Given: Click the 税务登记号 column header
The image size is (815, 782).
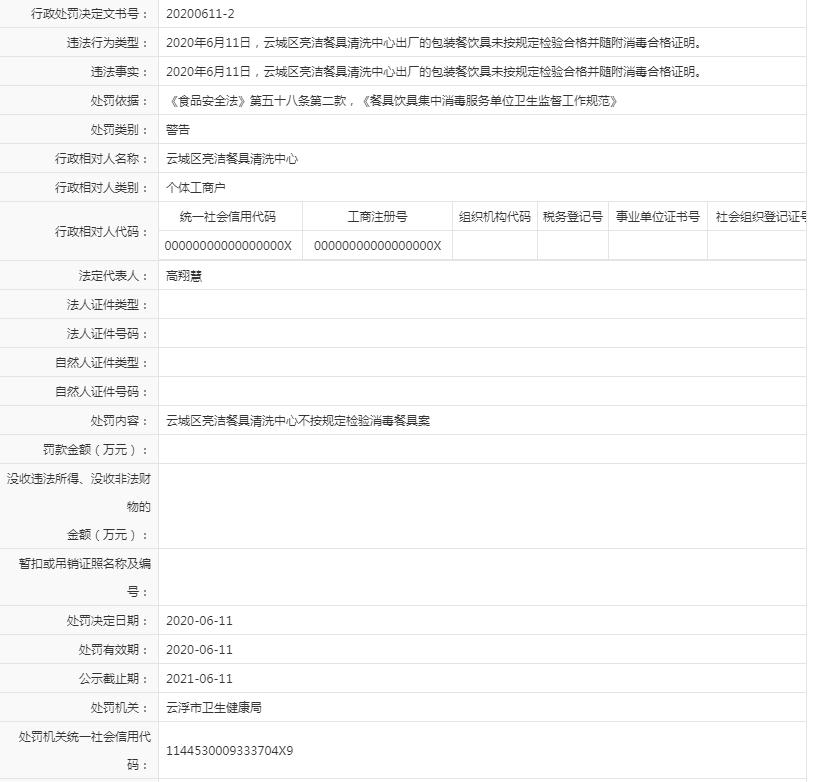Looking at the screenshot, I should pyautogui.click(x=573, y=216).
